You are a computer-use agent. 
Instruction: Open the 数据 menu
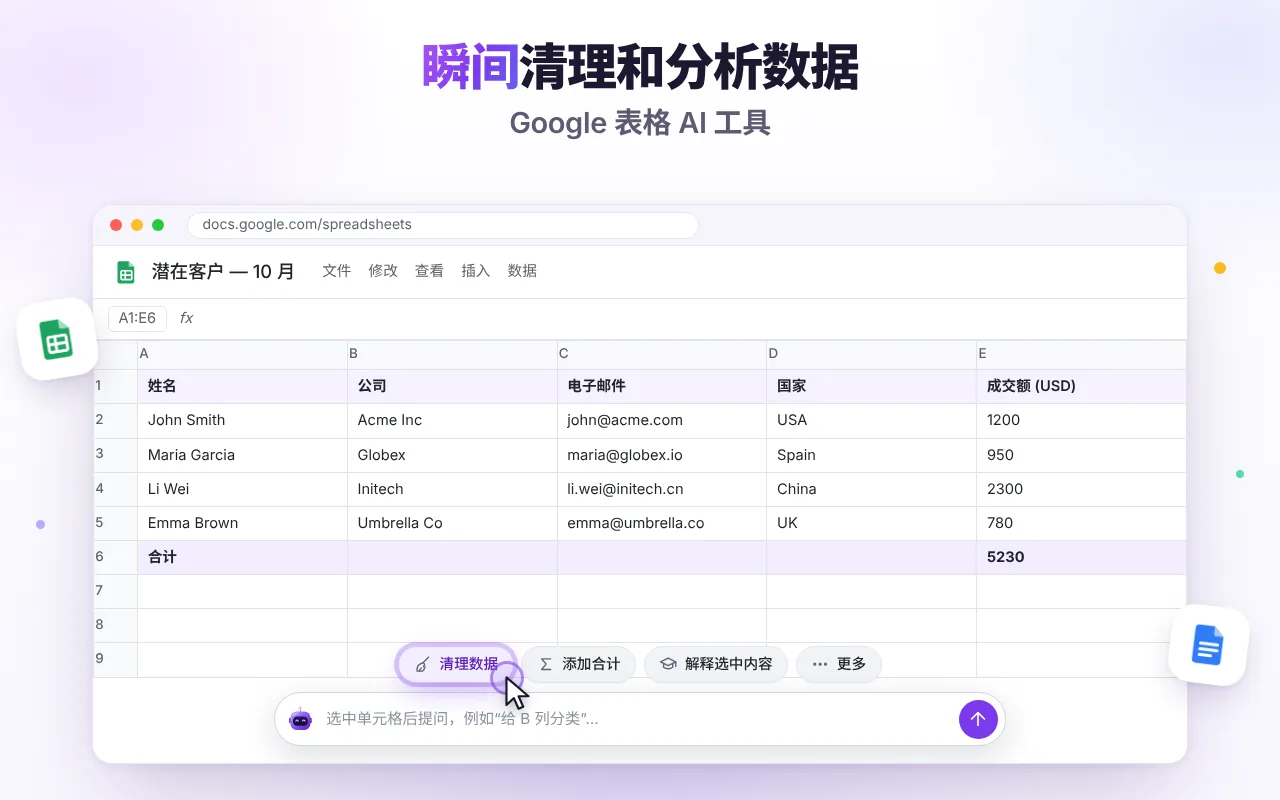click(x=522, y=271)
